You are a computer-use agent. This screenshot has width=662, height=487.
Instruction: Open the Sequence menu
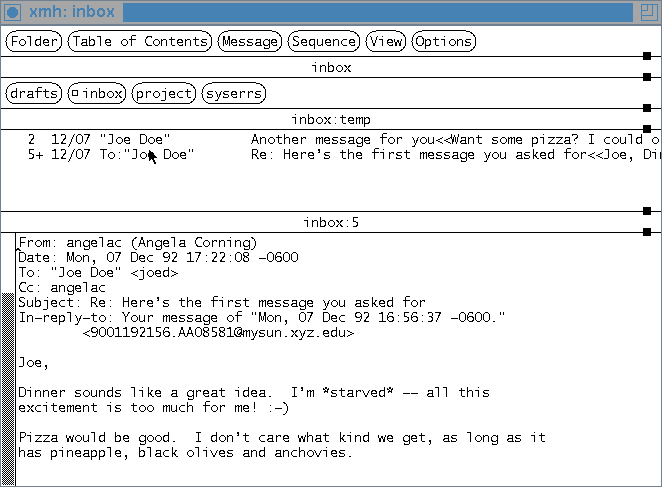pos(323,41)
